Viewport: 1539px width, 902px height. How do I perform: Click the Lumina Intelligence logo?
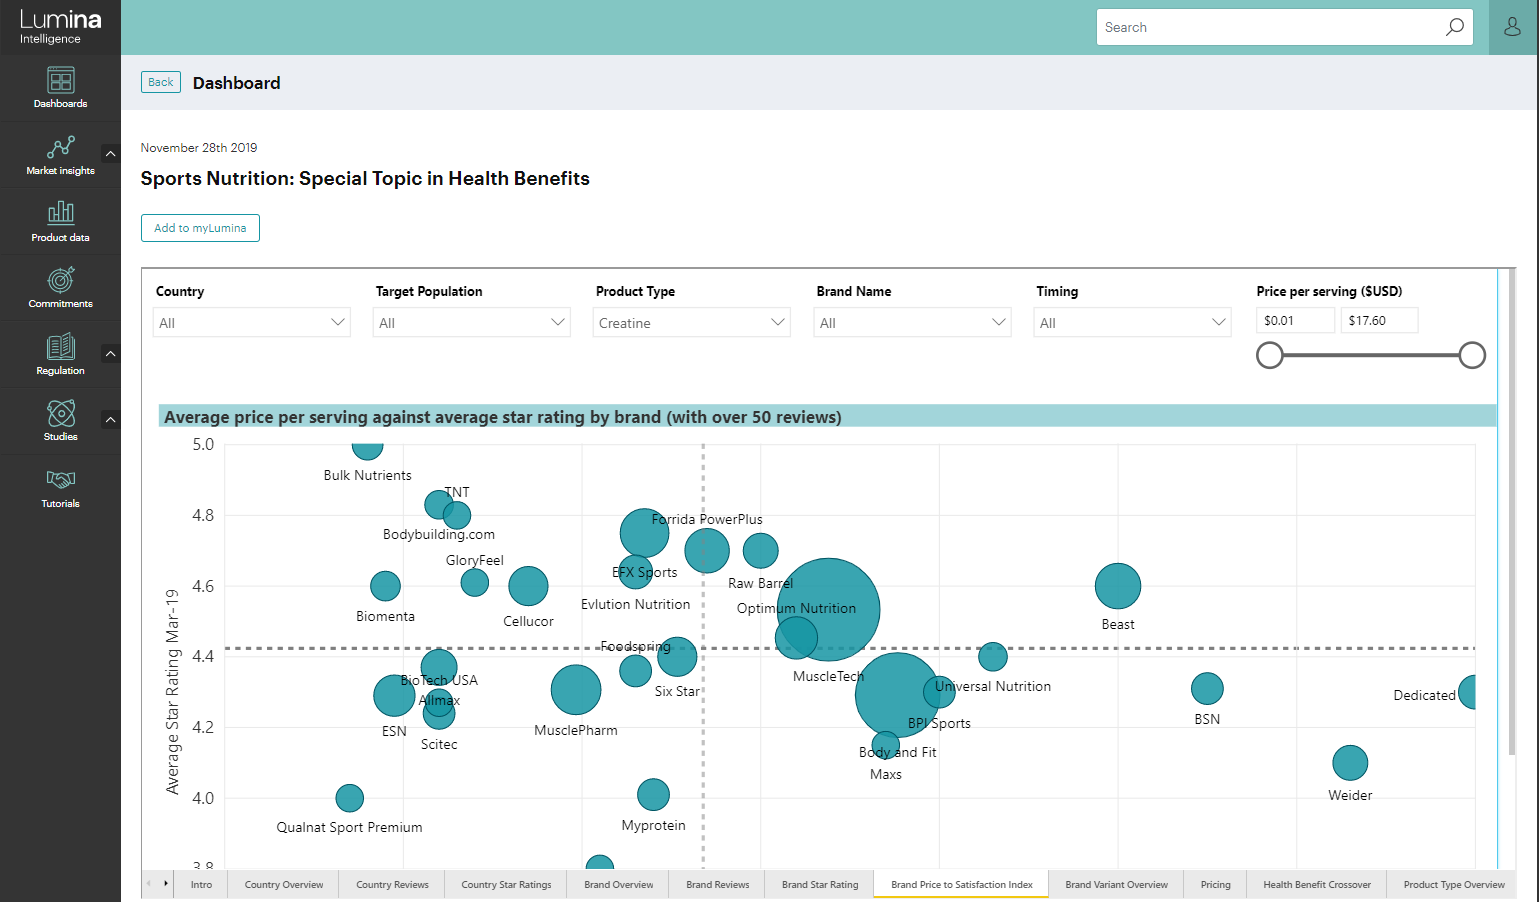(x=60, y=27)
